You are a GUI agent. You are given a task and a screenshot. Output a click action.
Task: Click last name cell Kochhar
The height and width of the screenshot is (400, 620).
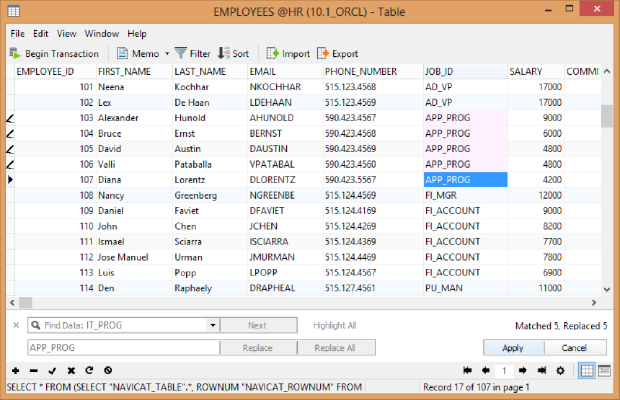point(210,87)
